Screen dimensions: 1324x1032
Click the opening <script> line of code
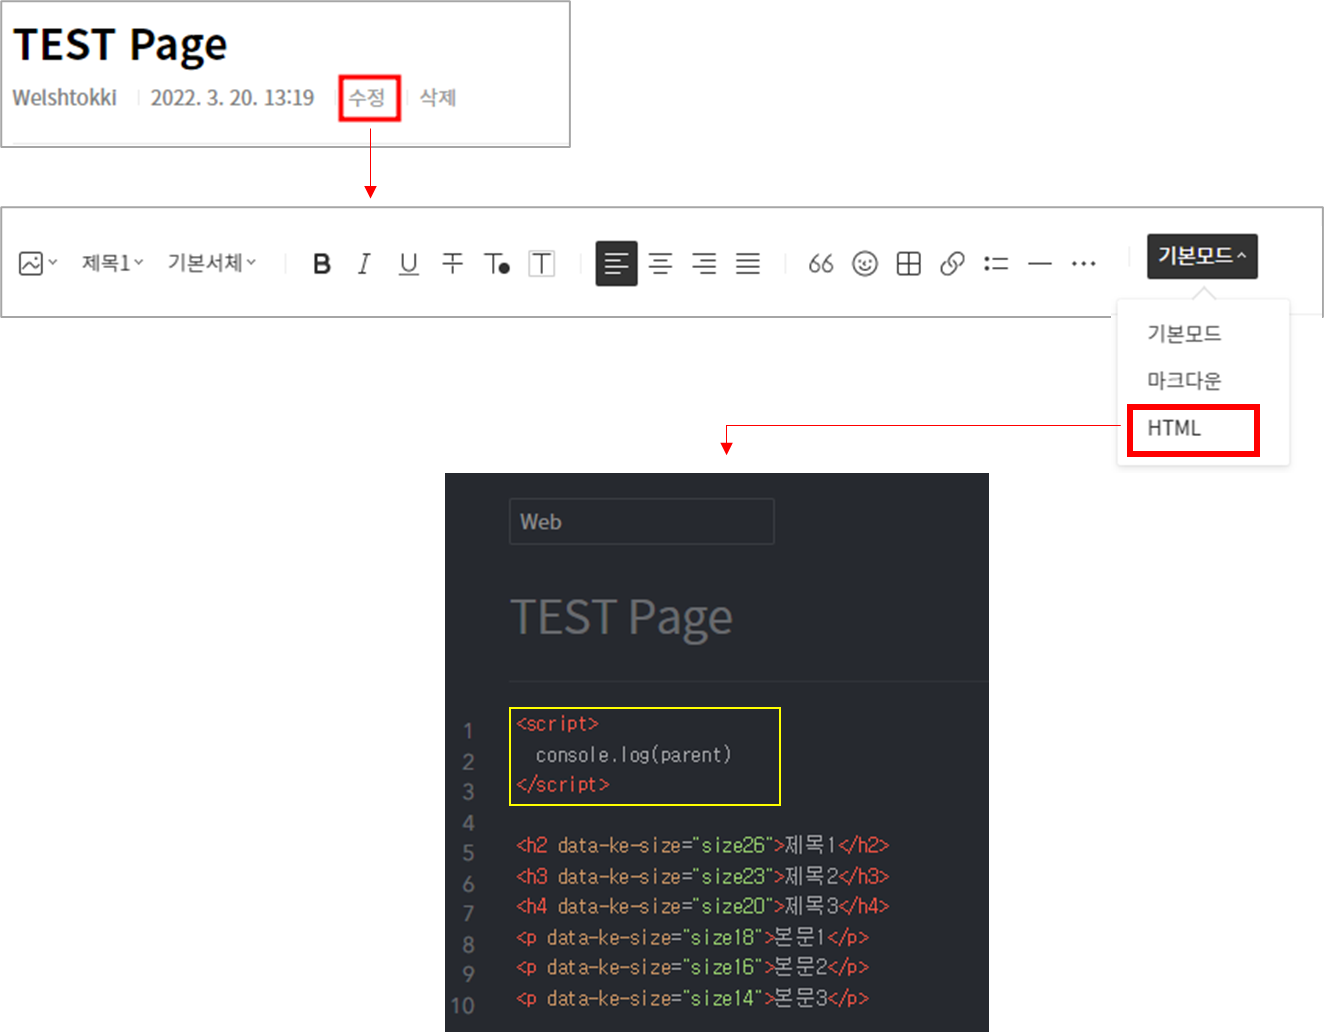click(557, 724)
